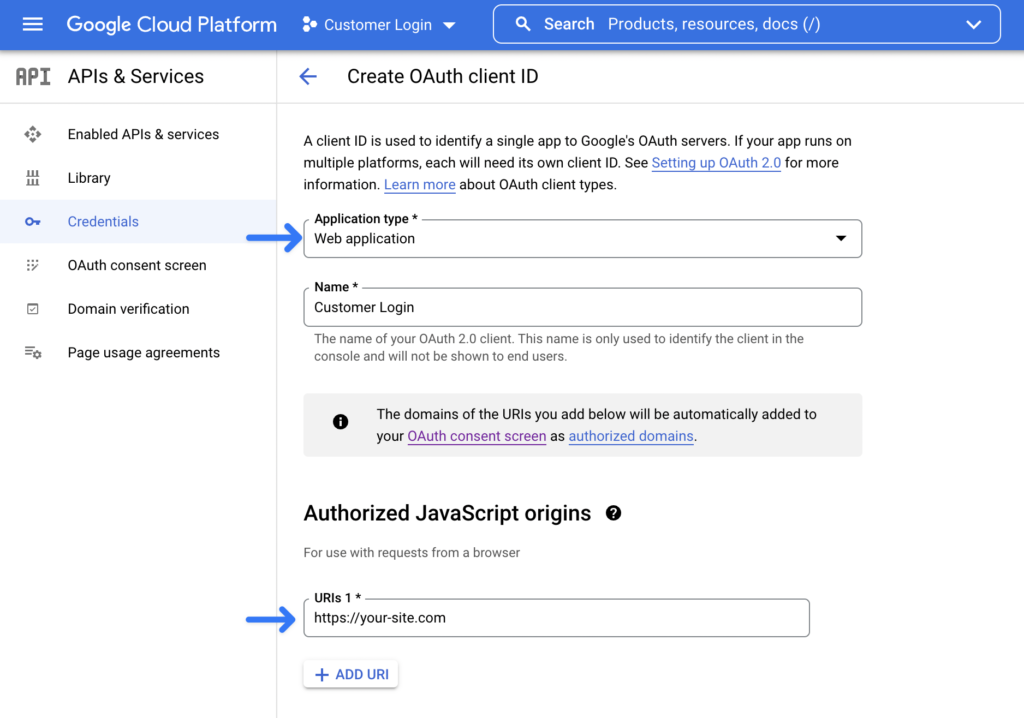Click the Domain verification sidebar icon
Screen dimensions: 1024x718
coord(33,308)
